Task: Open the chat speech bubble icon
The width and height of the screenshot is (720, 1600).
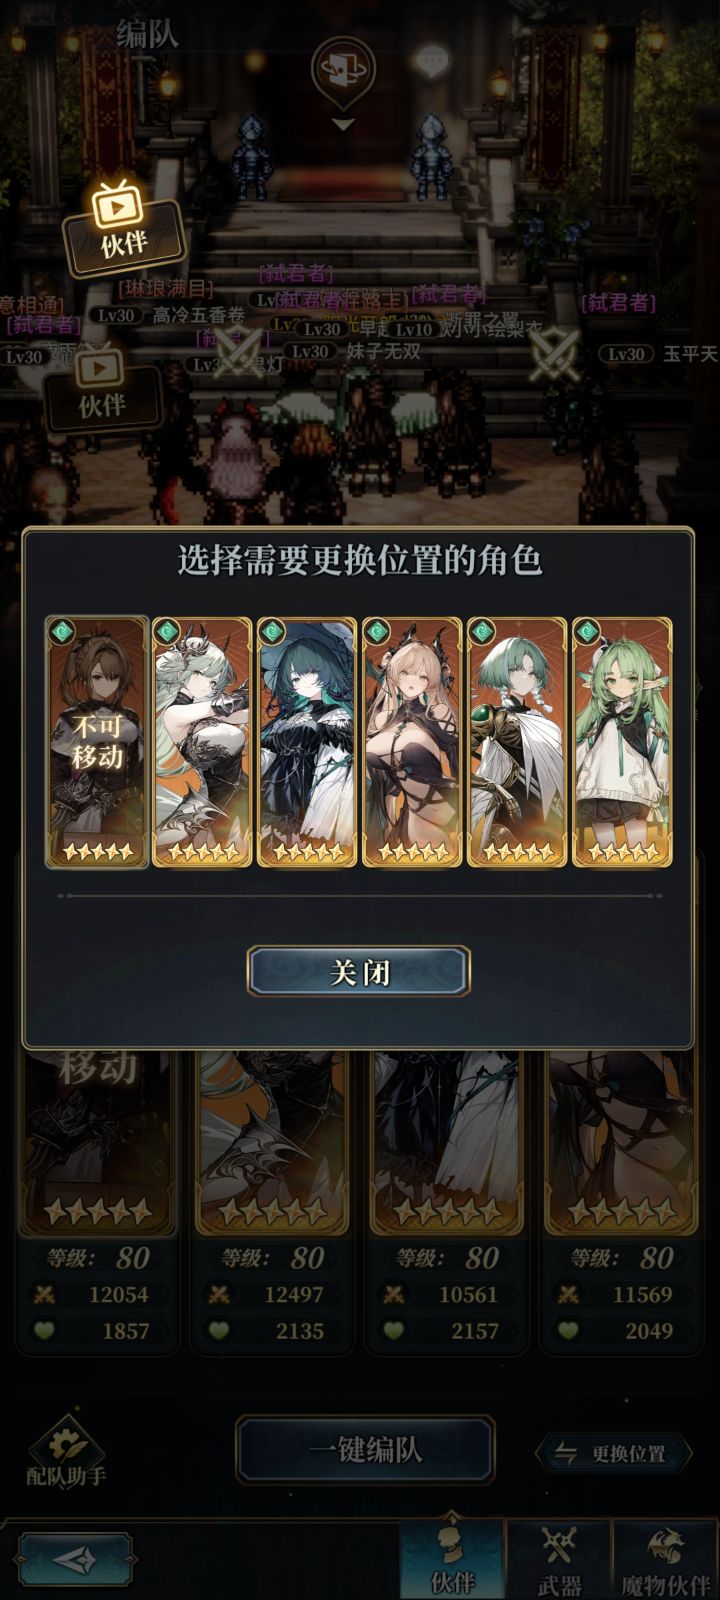Action: (x=433, y=62)
